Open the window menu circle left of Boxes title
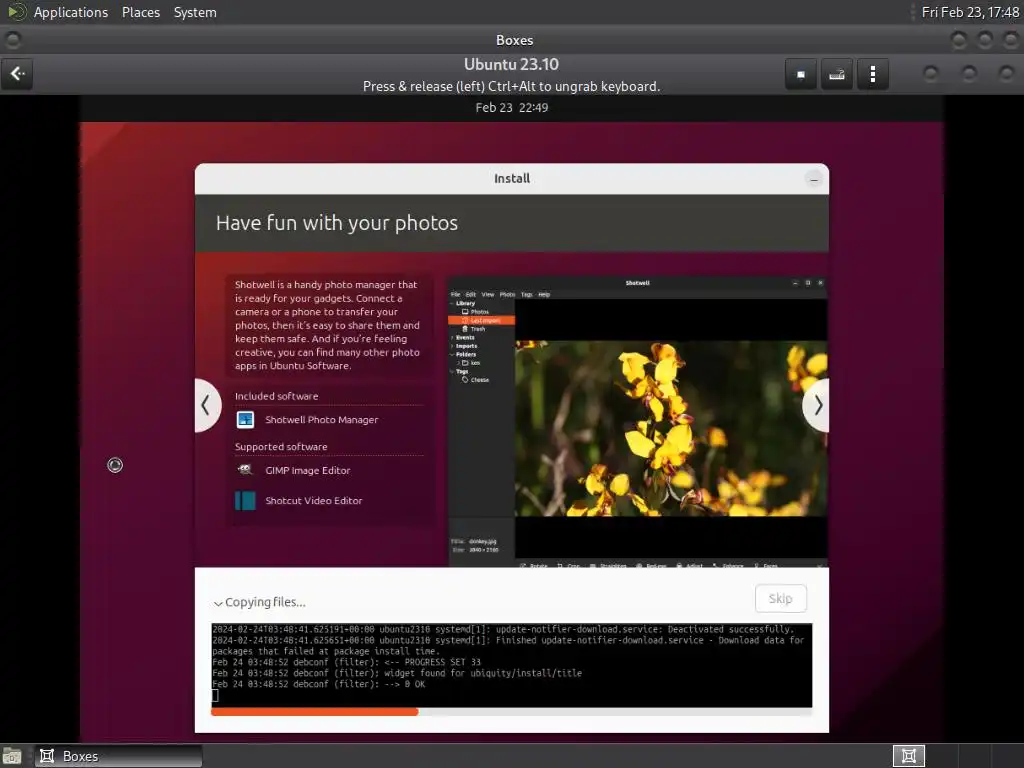The height and width of the screenshot is (768, 1024). pyautogui.click(x=12, y=40)
